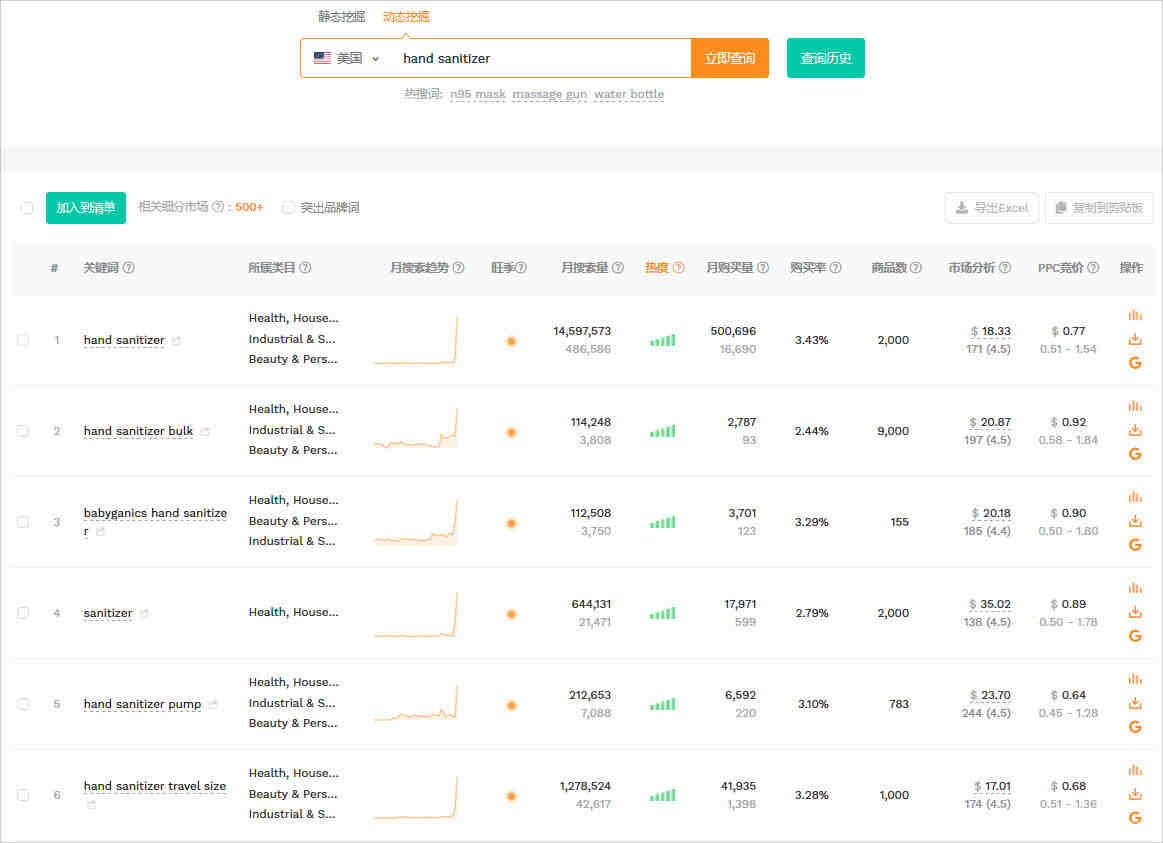Click help icon next to PPC竞价 header
The width and height of the screenshot is (1163, 843).
pos(1093,268)
